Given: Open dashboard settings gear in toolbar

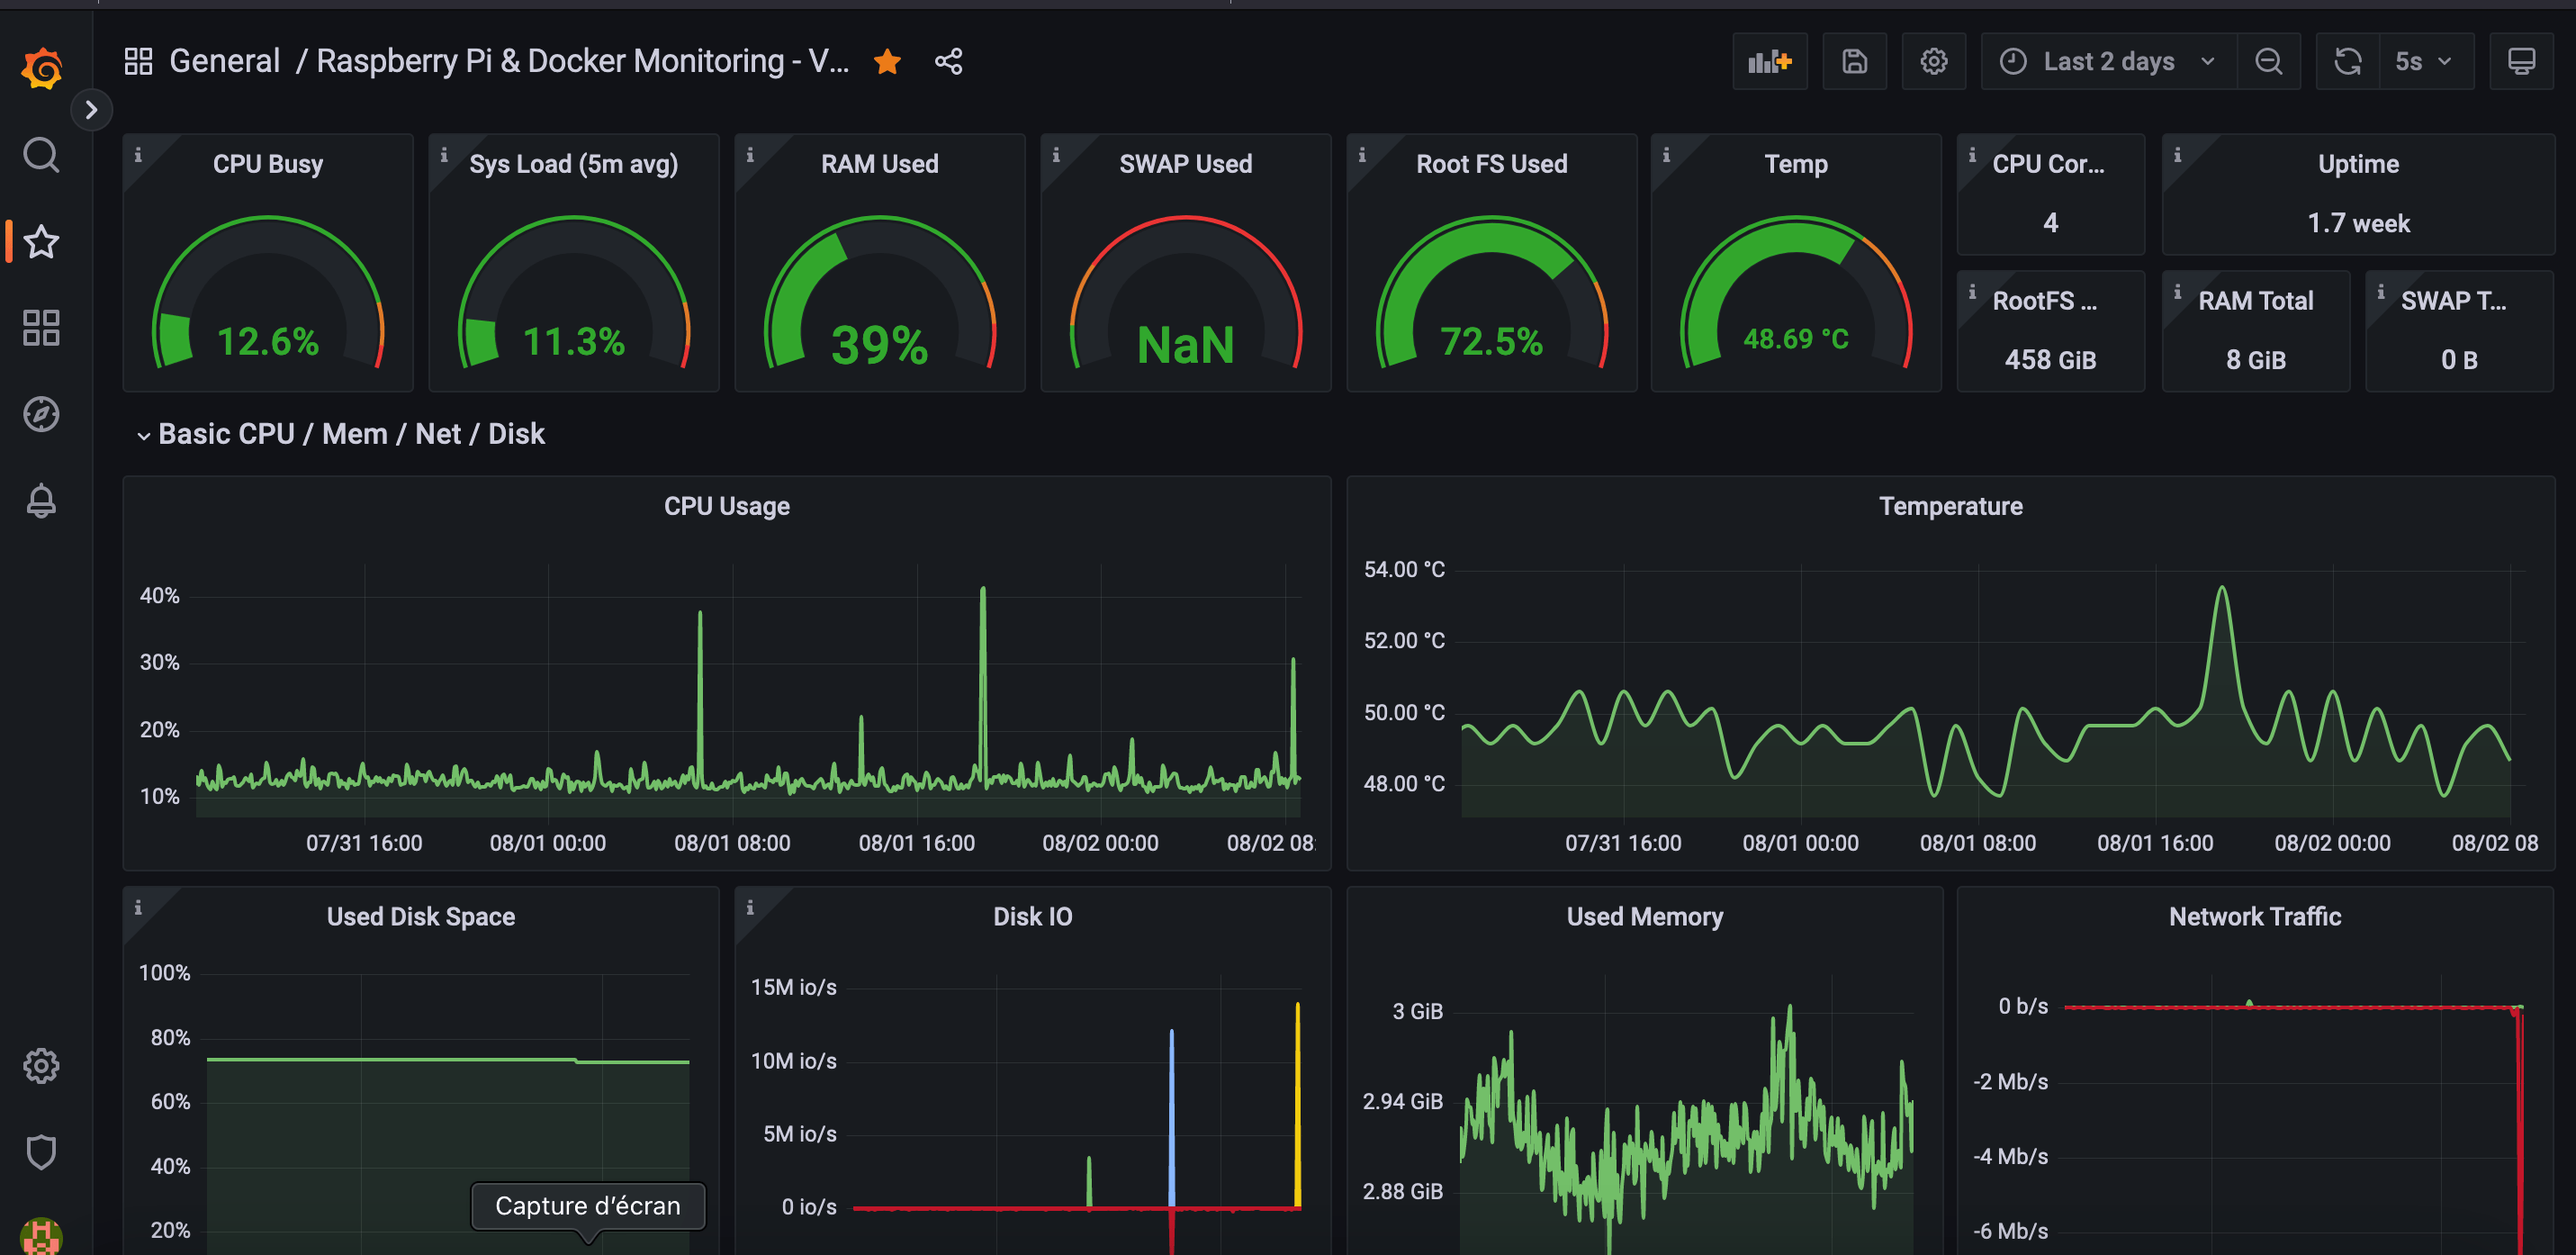Looking at the screenshot, I should click(x=1933, y=62).
